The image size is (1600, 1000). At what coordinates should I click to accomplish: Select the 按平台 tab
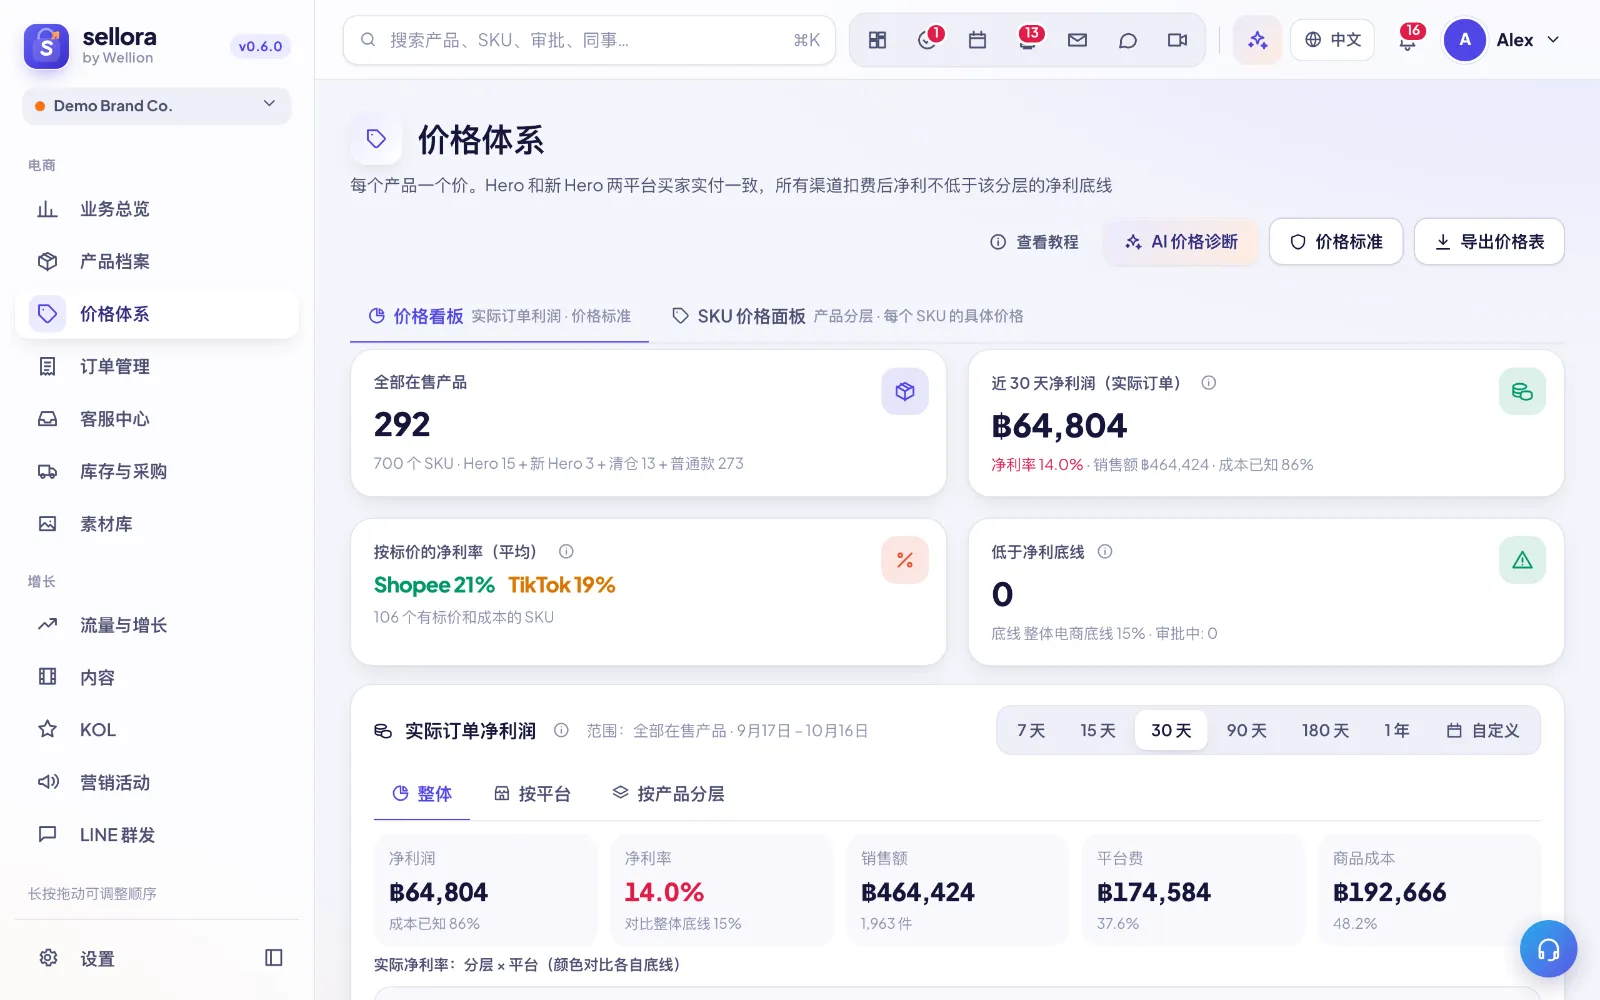point(533,794)
